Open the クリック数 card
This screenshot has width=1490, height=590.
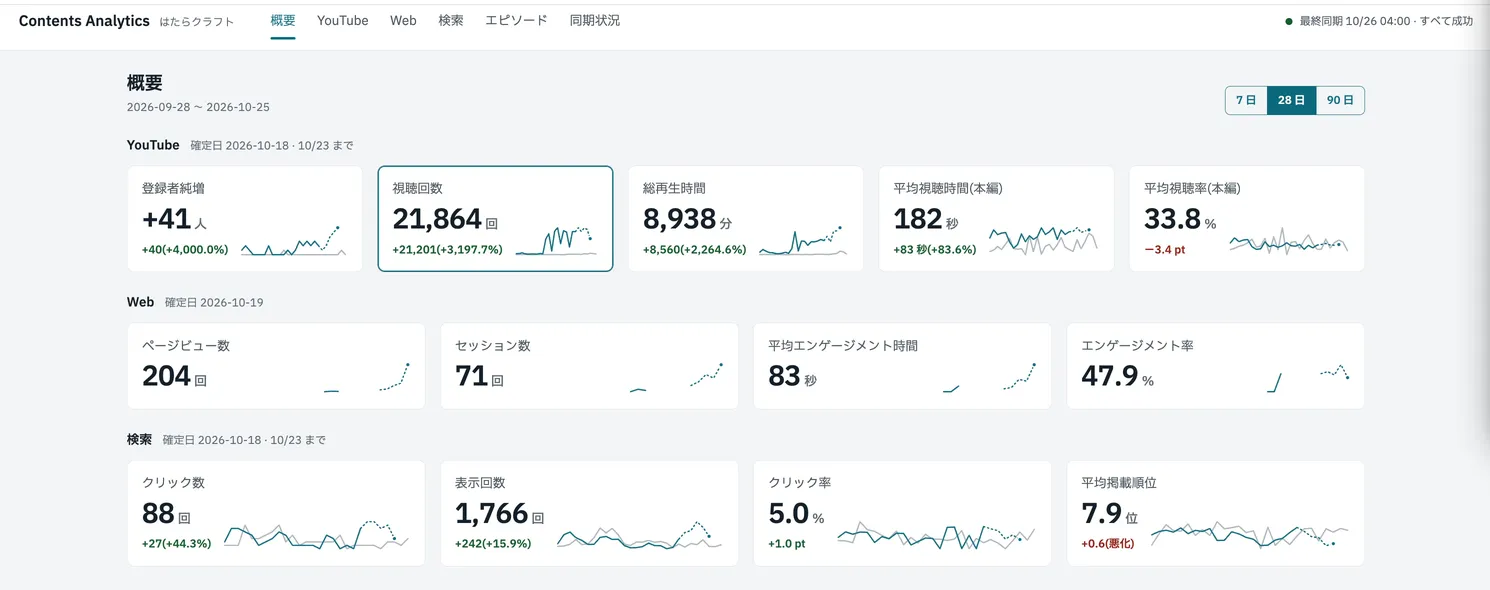(276, 513)
